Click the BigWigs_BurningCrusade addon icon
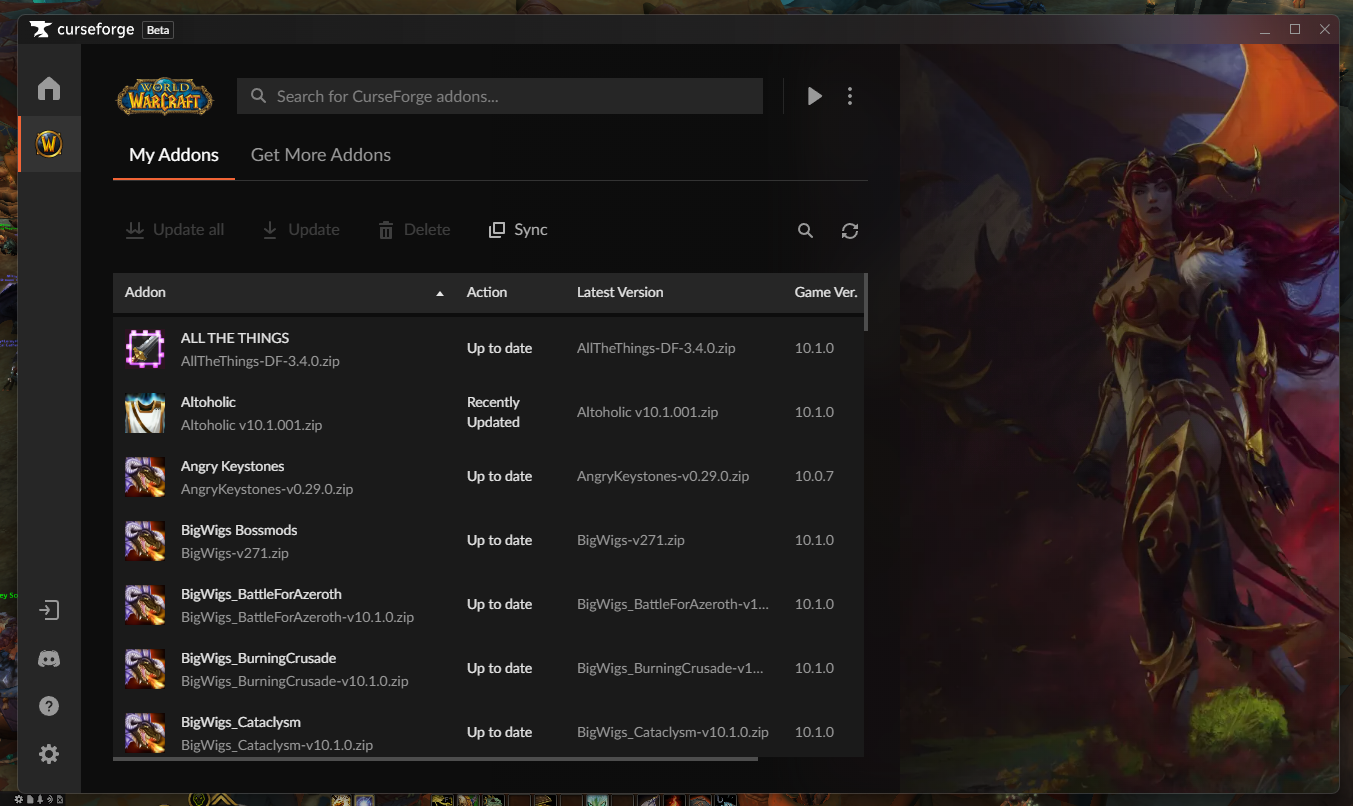The height and width of the screenshot is (806, 1353). [x=145, y=668]
